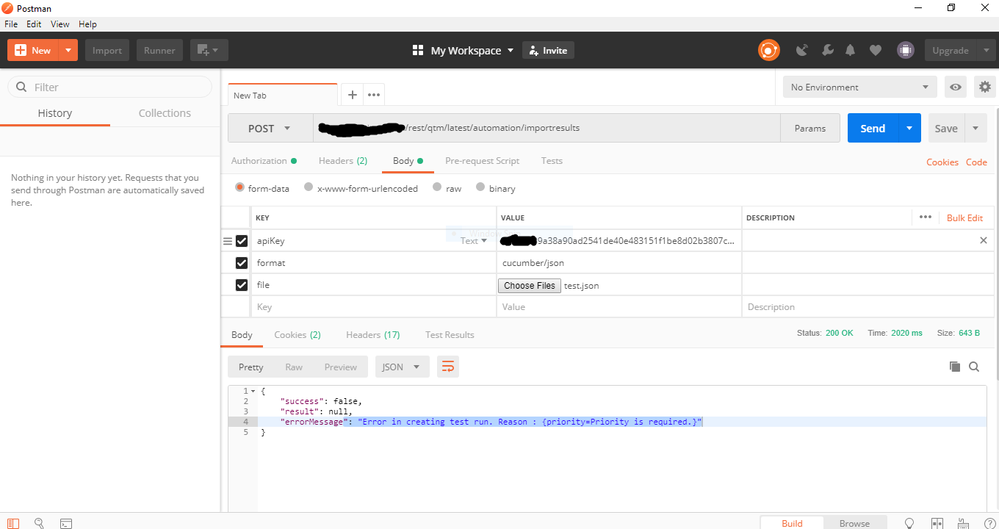Expand the Send button dropdown arrow
This screenshot has width=999, height=529.
pyautogui.click(x=909, y=128)
